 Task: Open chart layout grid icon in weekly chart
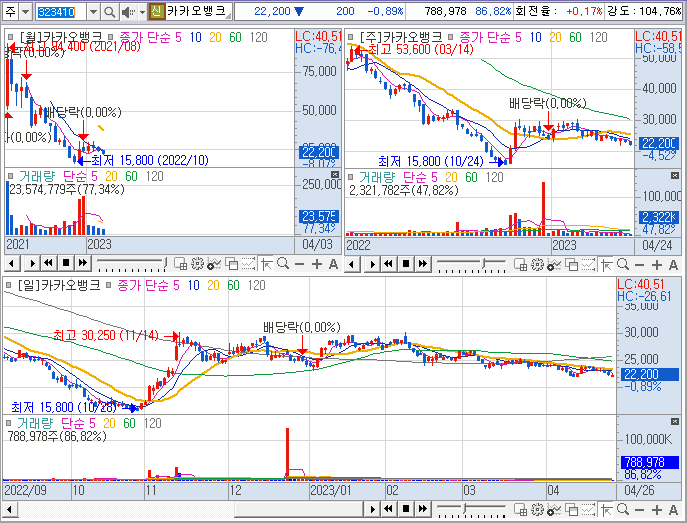[521, 264]
